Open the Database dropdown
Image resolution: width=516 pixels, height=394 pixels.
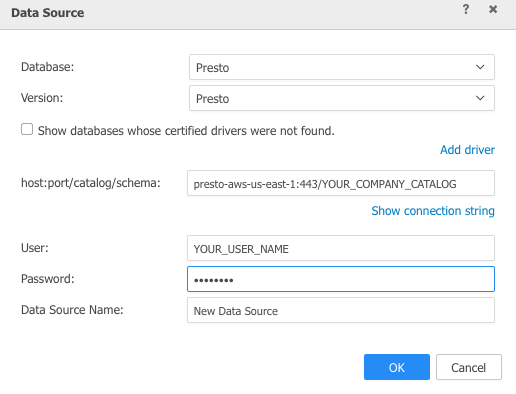click(342, 67)
